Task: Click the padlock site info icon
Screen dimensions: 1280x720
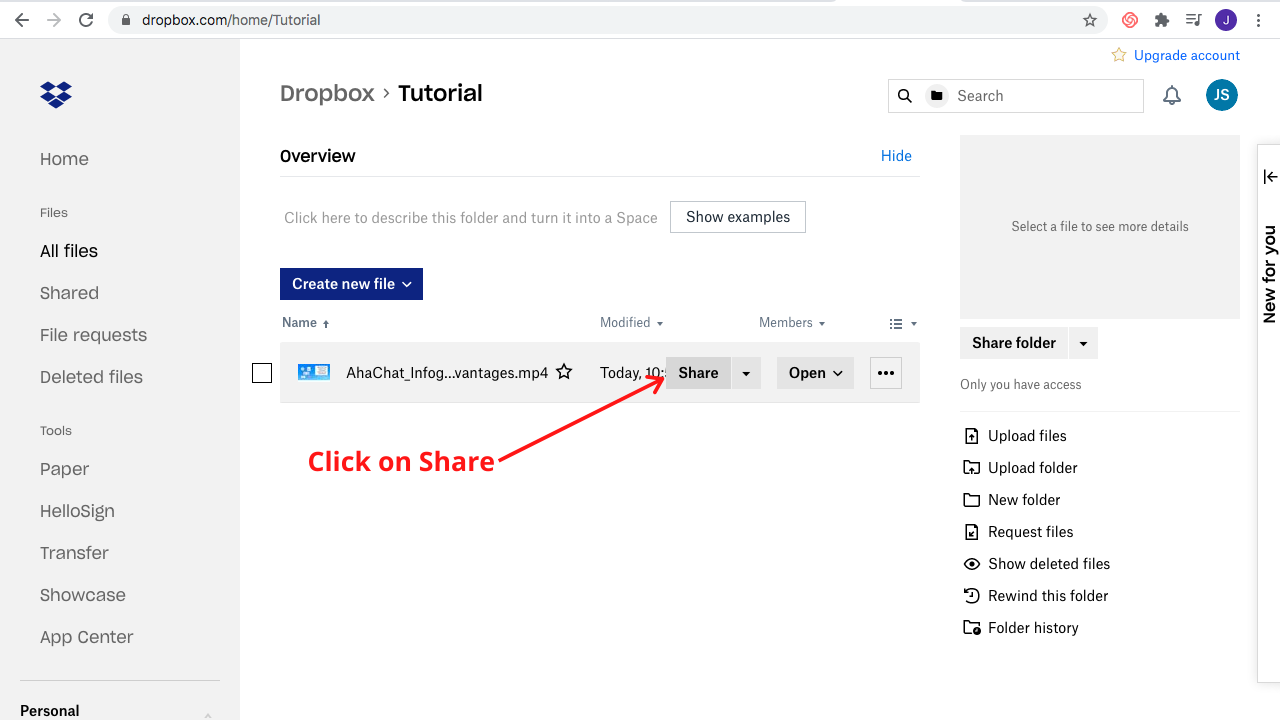Action: [126, 20]
